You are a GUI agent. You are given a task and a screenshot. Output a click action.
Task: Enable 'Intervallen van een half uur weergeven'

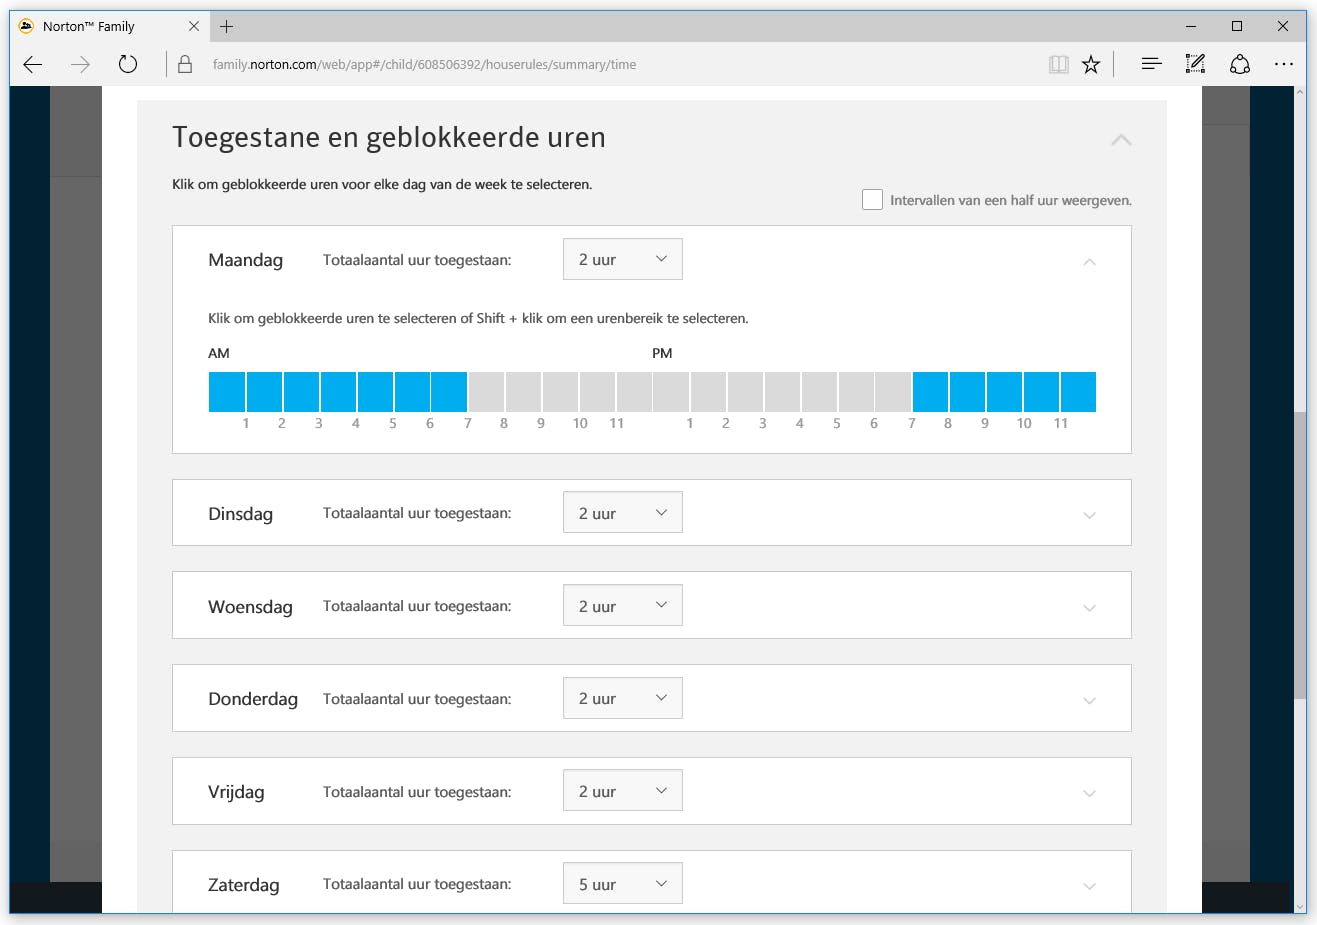tap(872, 199)
